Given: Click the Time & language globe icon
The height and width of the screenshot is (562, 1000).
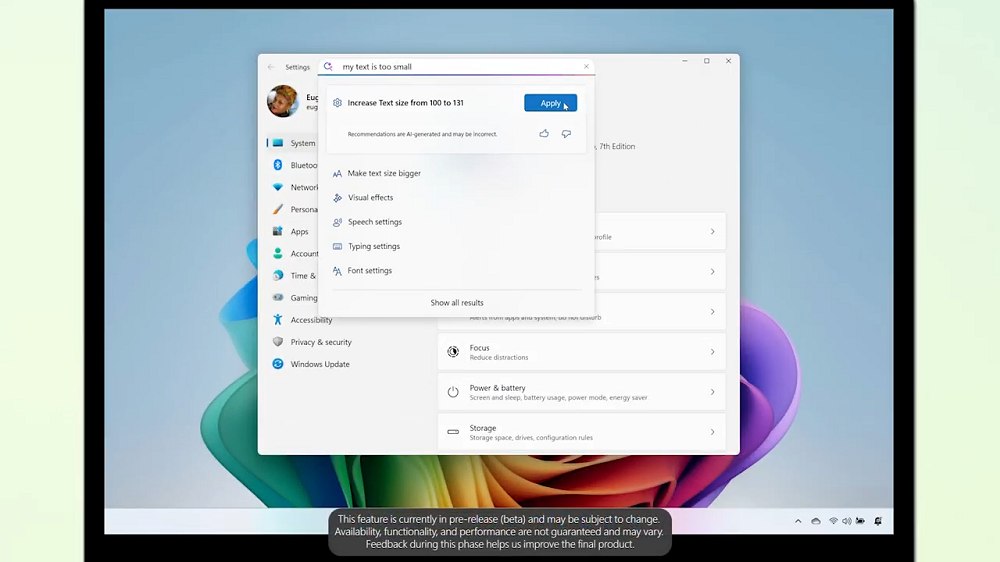Looking at the screenshot, I should point(277,276).
